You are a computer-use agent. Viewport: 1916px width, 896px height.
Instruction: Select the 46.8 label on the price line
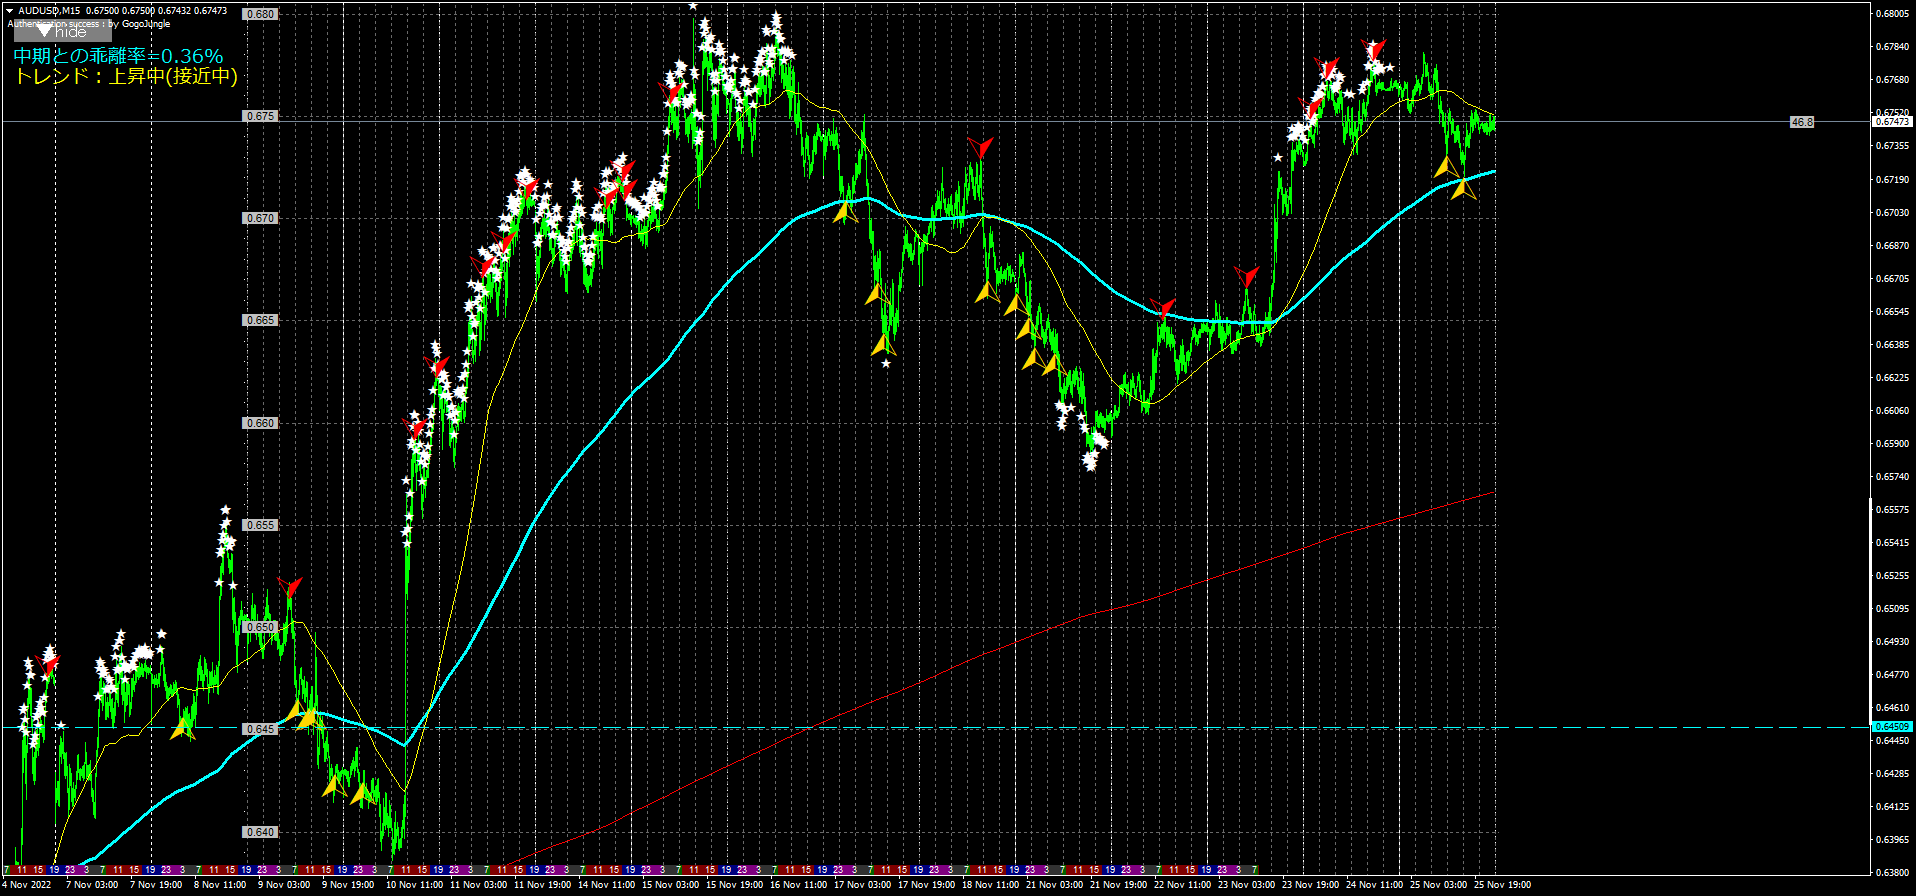point(1801,122)
